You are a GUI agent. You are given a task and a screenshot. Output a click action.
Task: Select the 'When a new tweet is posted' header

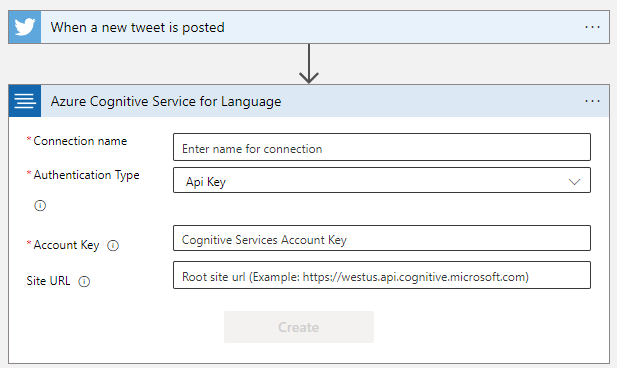[309, 27]
